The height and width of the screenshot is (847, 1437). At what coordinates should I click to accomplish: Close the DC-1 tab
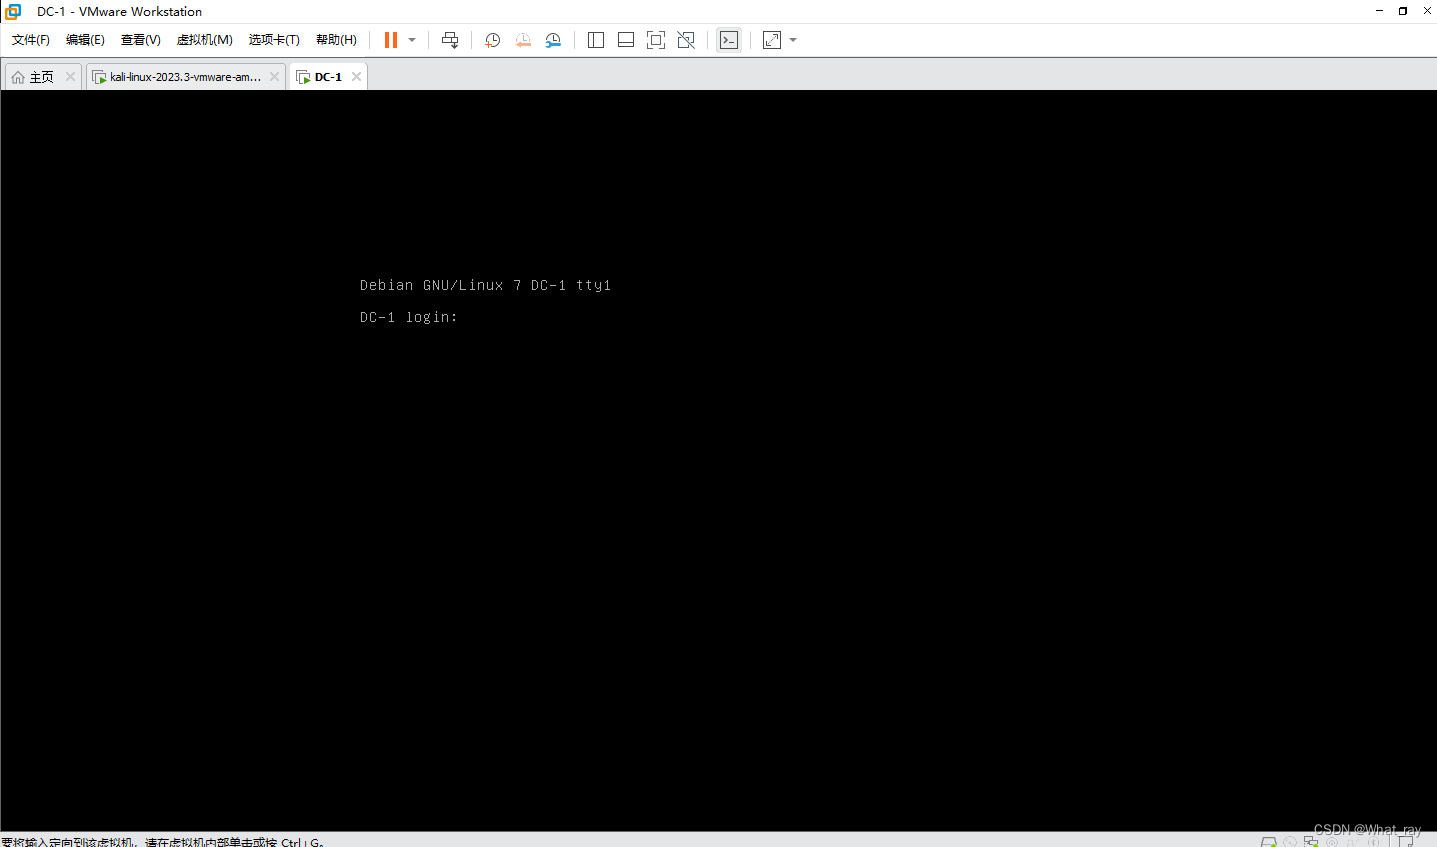(x=356, y=77)
